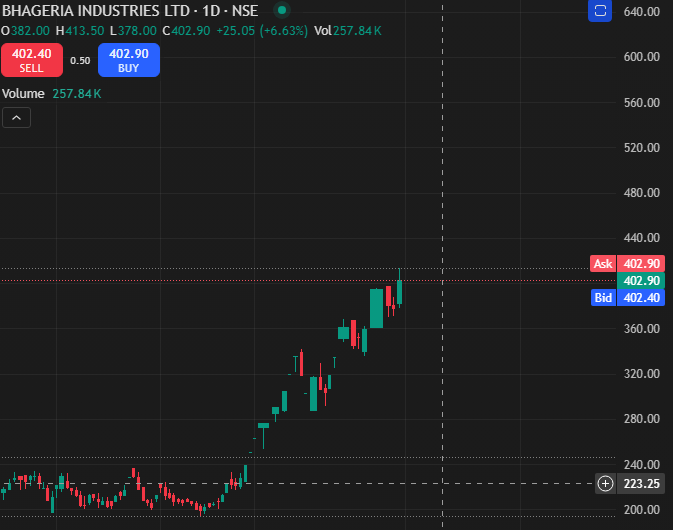This screenshot has height=530, width=673.
Task: Collapse the indicator legend with the chevron button
Action: (x=16, y=118)
